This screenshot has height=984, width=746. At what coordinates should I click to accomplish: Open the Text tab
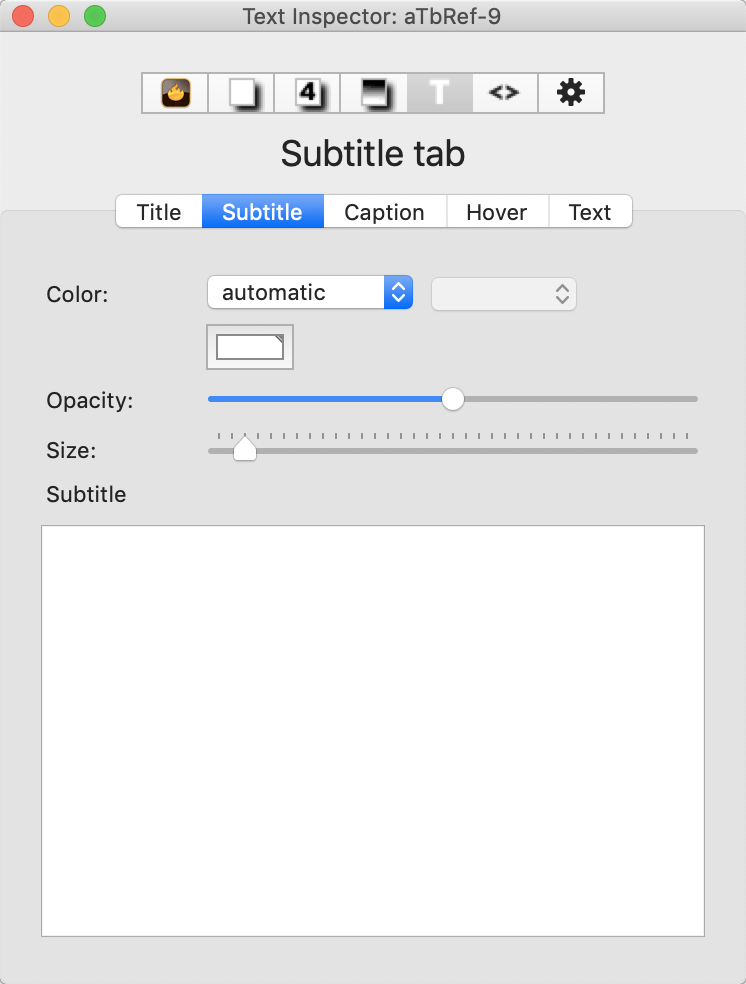pos(590,211)
